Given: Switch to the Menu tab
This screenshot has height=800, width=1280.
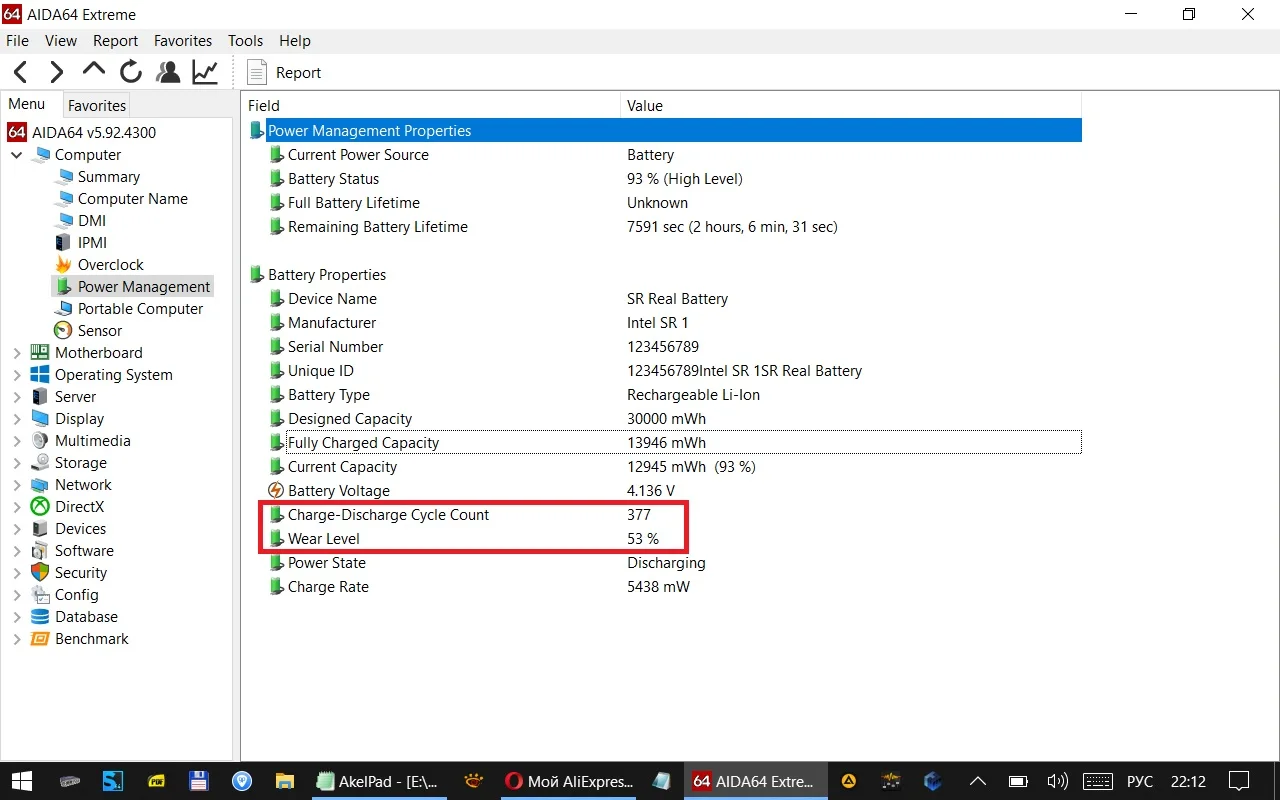Looking at the screenshot, I should click(x=27, y=104).
